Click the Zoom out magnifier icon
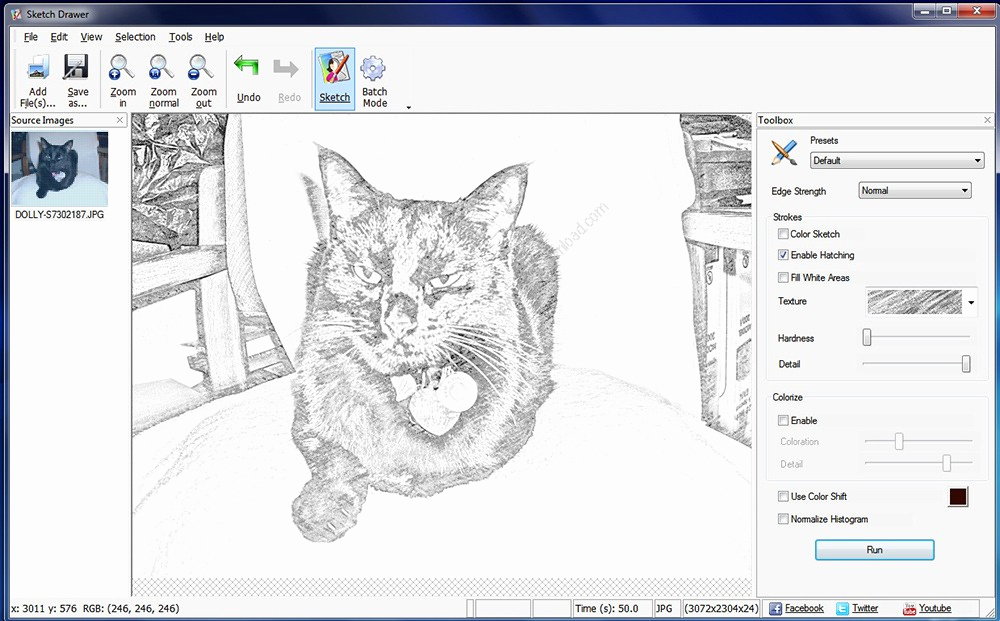The height and width of the screenshot is (621, 1000). coord(203,69)
